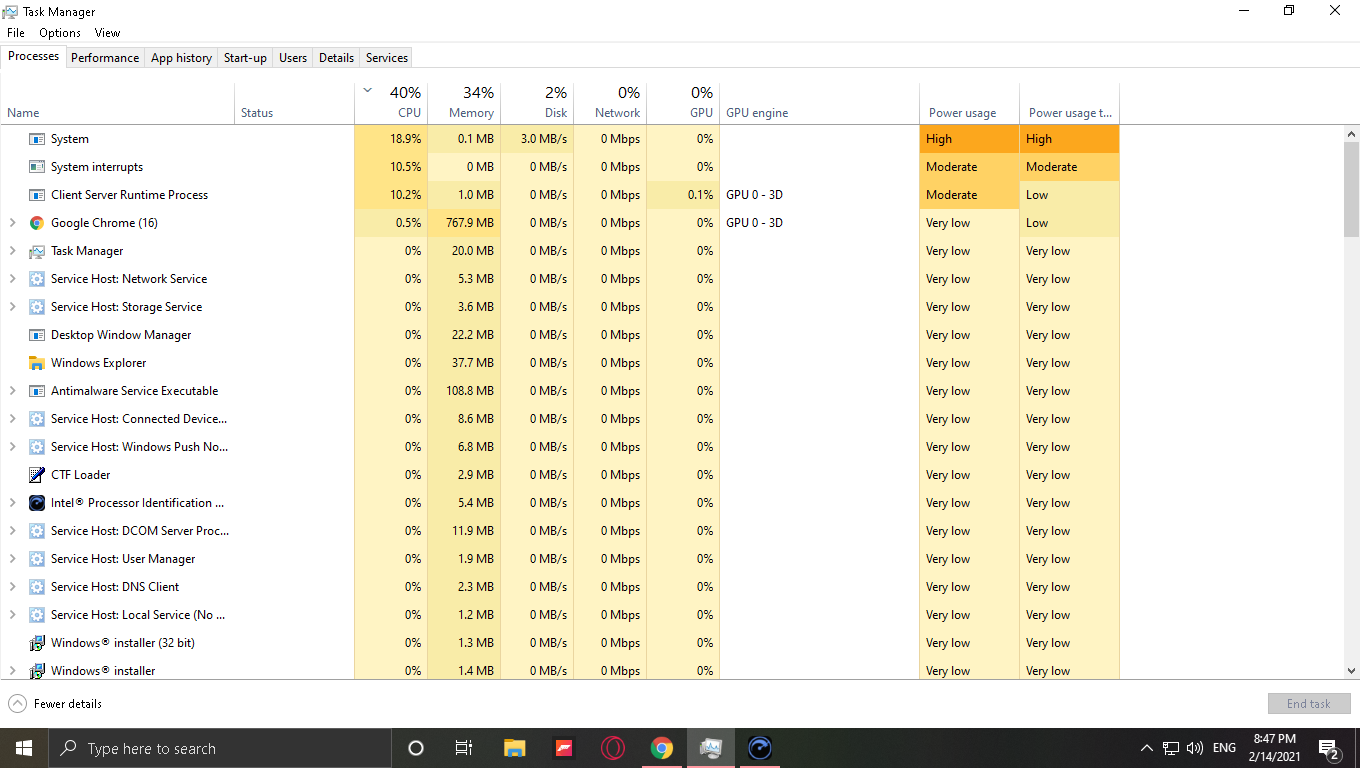Open Cortana circle icon on the taskbar

[x=416, y=748]
